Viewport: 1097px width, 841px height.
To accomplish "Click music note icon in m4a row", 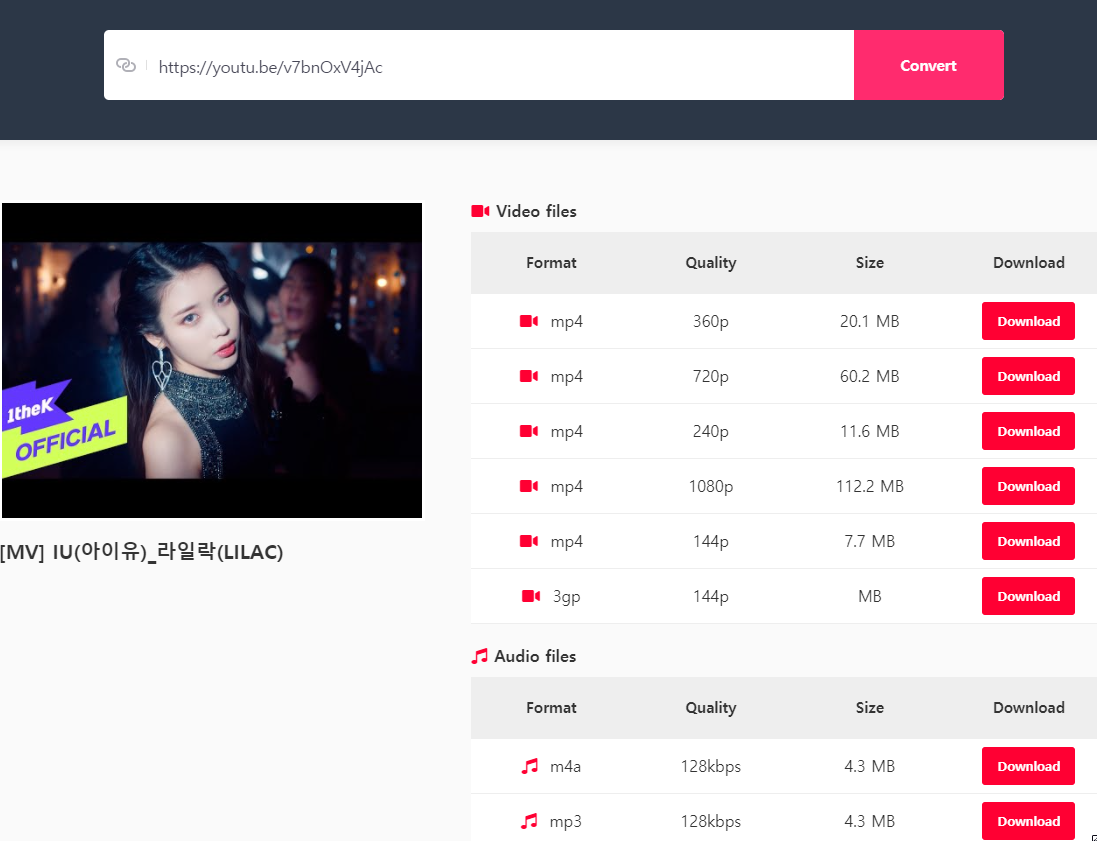I will 530,766.
